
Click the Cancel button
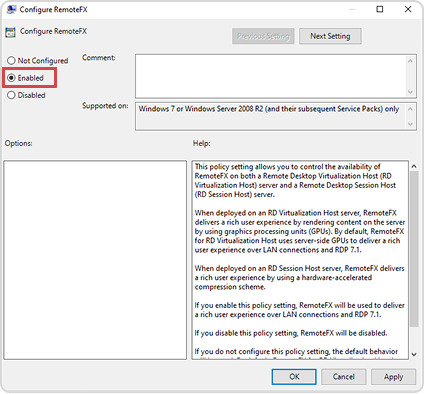click(x=344, y=377)
